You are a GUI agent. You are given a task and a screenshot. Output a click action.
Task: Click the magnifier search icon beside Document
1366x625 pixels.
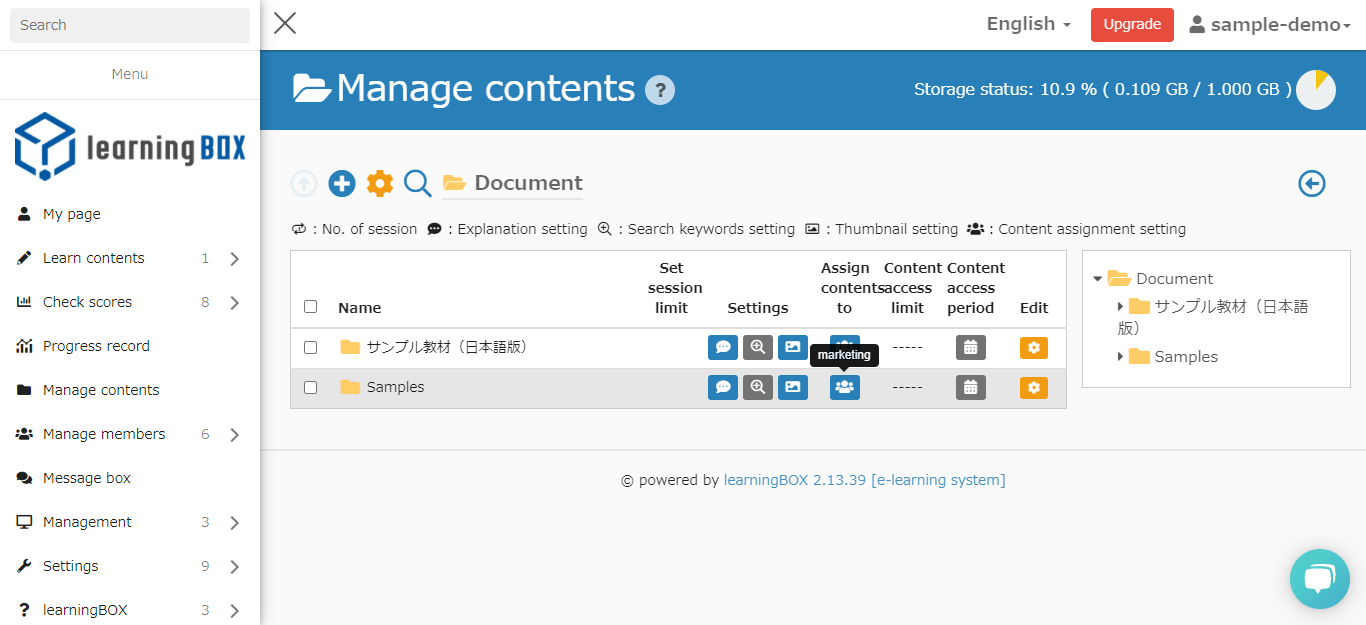click(x=417, y=183)
